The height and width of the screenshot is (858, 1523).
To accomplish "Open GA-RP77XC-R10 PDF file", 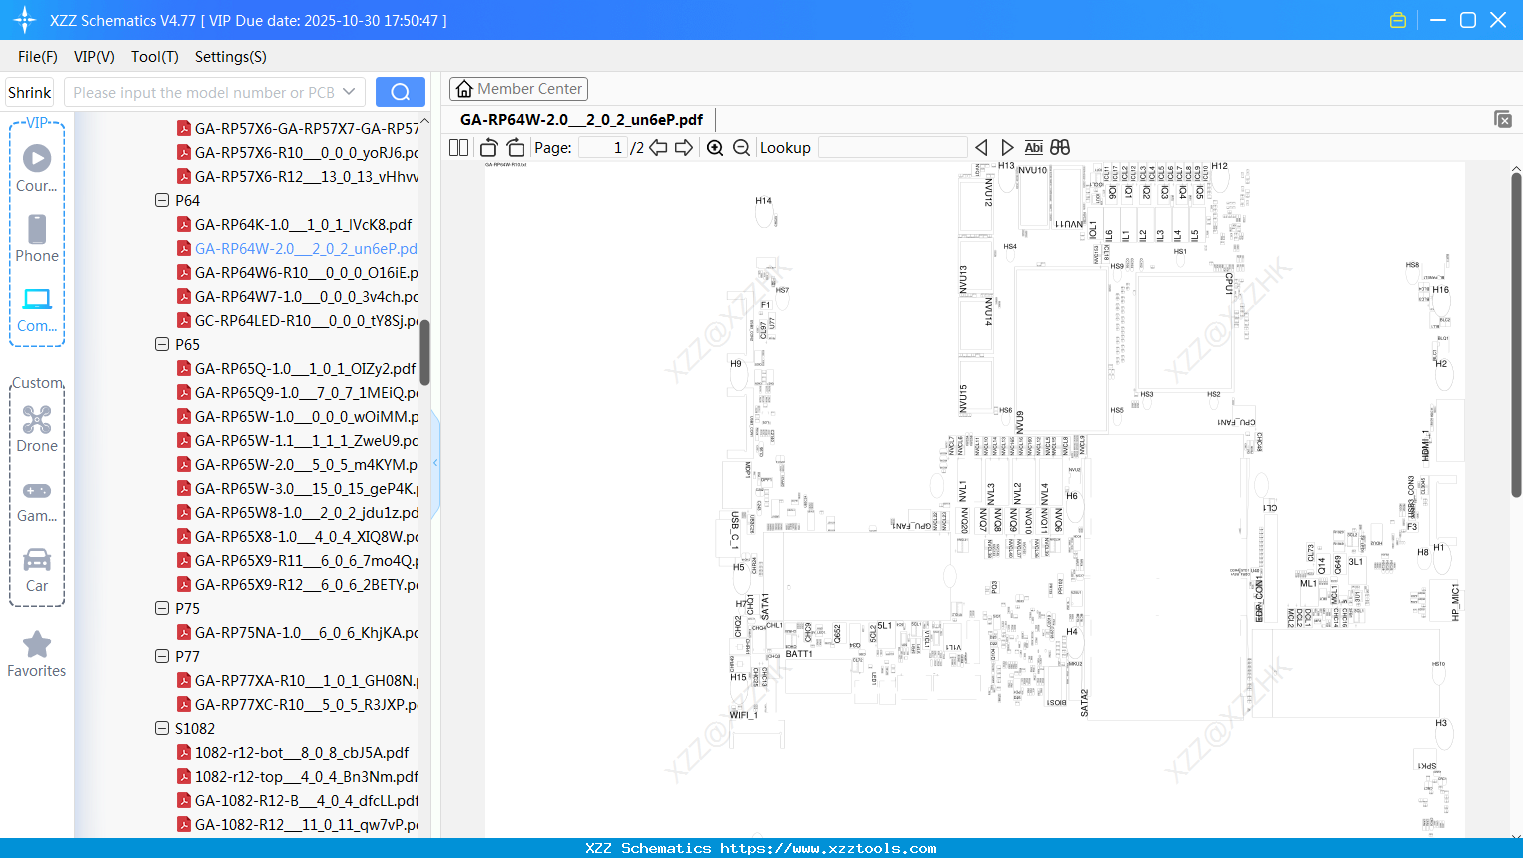I will (297, 704).
